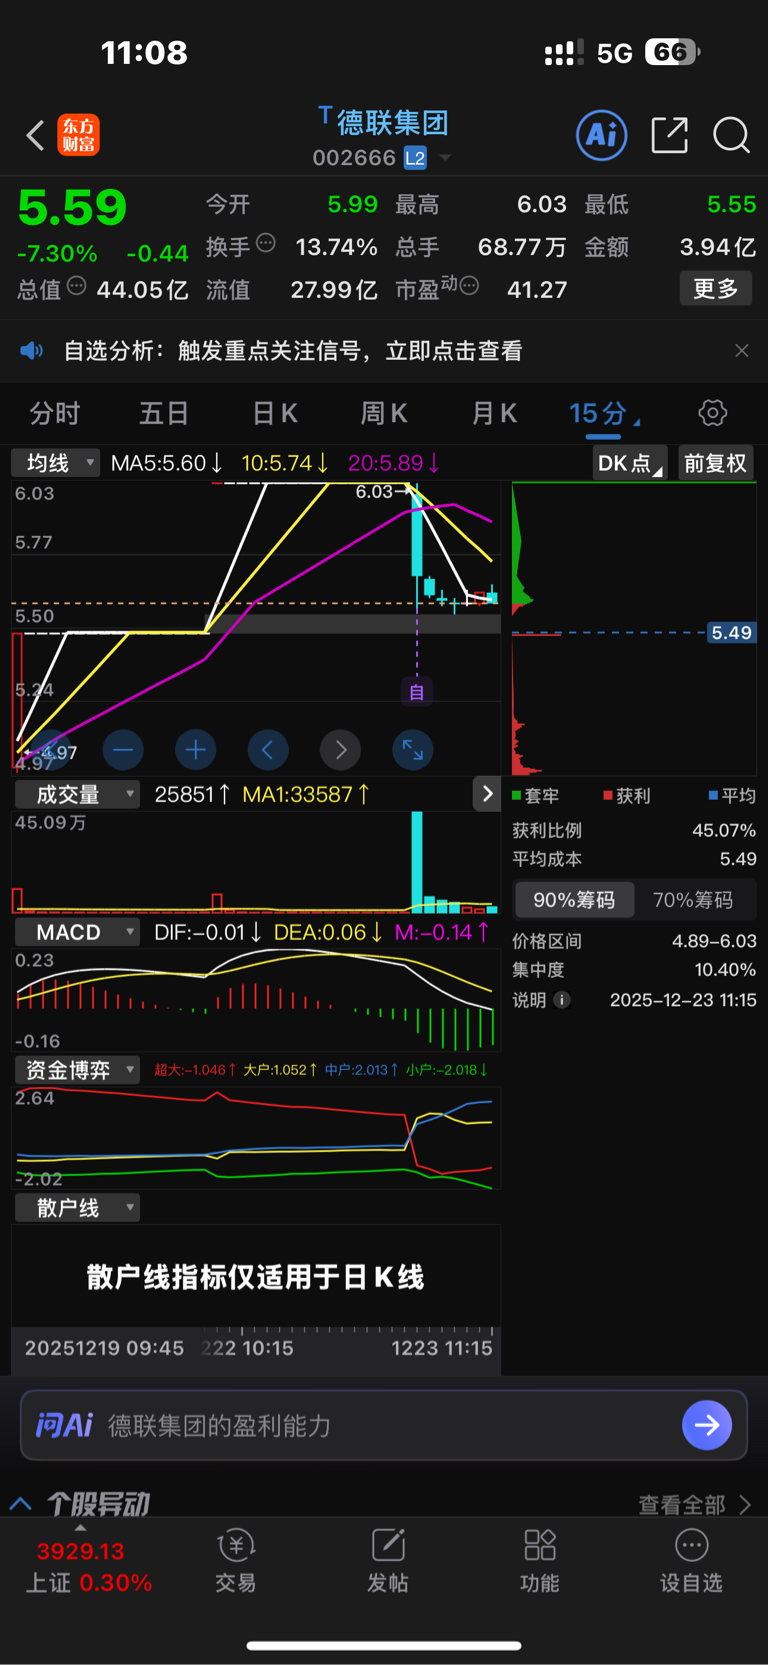Open search with magnifier icon

coord(731,134)
